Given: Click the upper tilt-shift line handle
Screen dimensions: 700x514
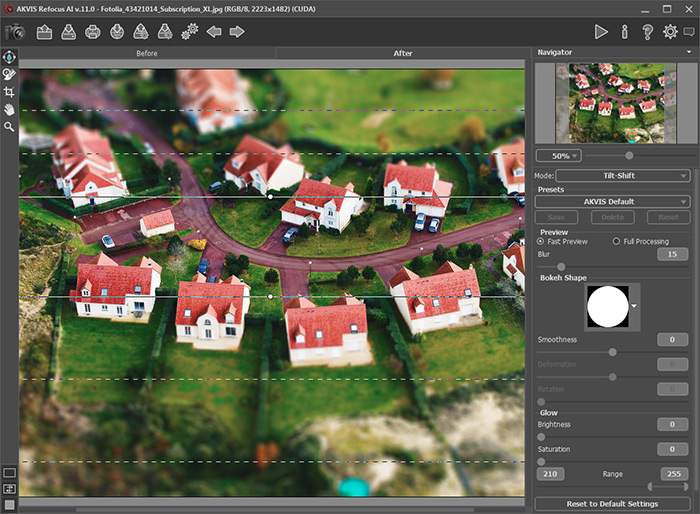Looking at the screenshot, I should pos(270,196).
